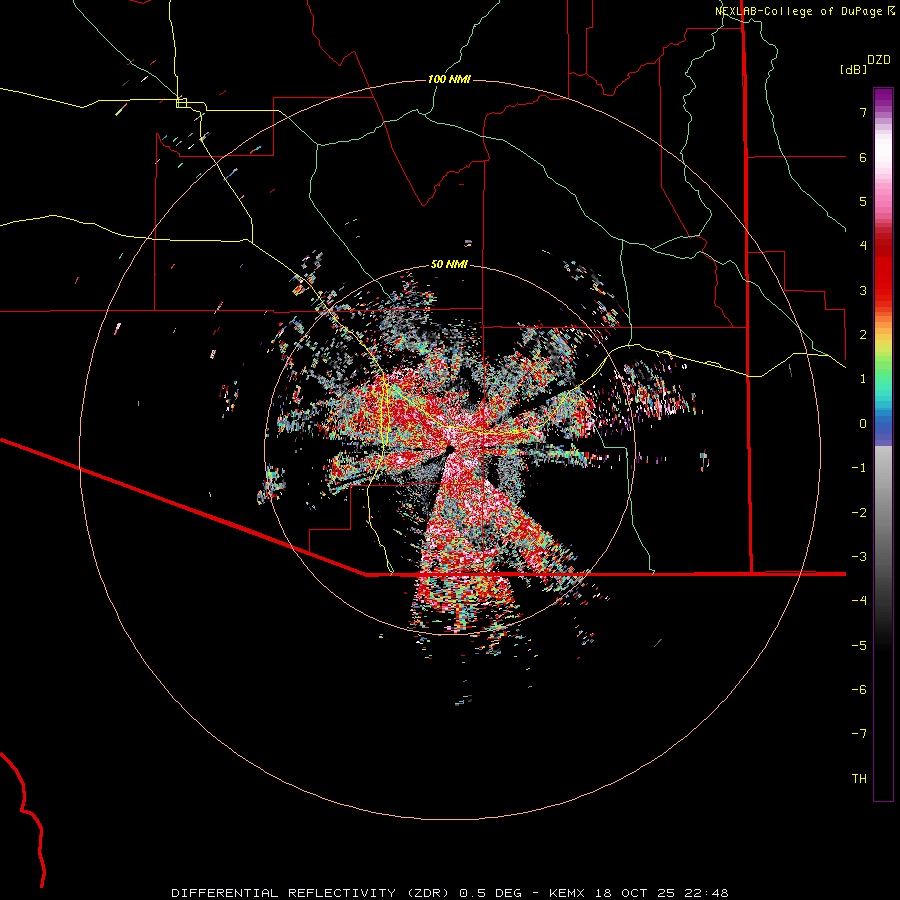
Task: Click the -6 value on color scale
Action: click(859, 690)
